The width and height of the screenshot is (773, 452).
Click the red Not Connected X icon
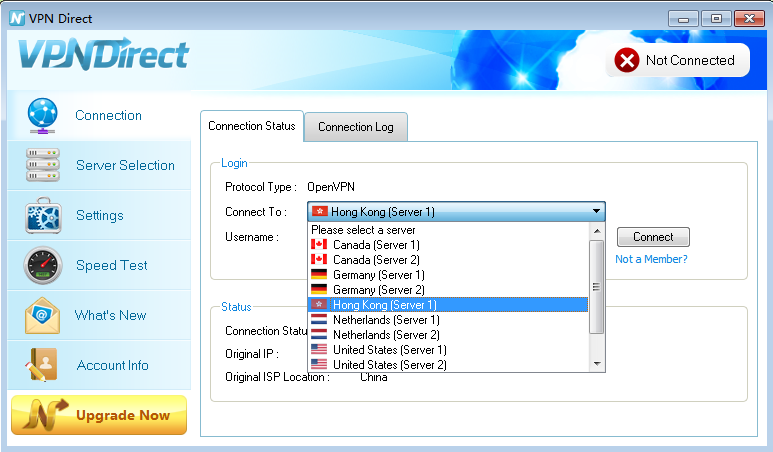[x=627, y=61]
